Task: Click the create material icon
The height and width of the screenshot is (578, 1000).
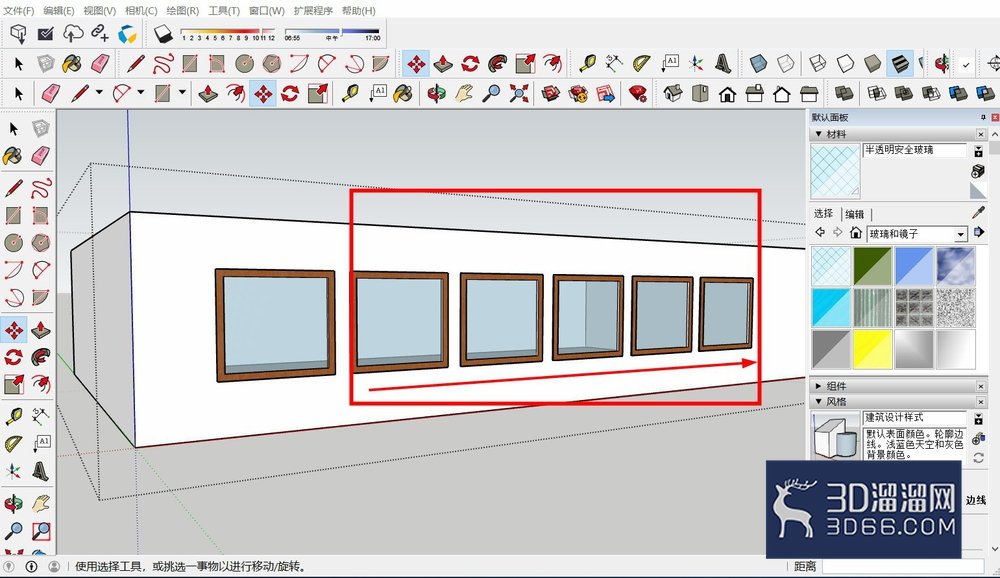Action: (978, 170)
